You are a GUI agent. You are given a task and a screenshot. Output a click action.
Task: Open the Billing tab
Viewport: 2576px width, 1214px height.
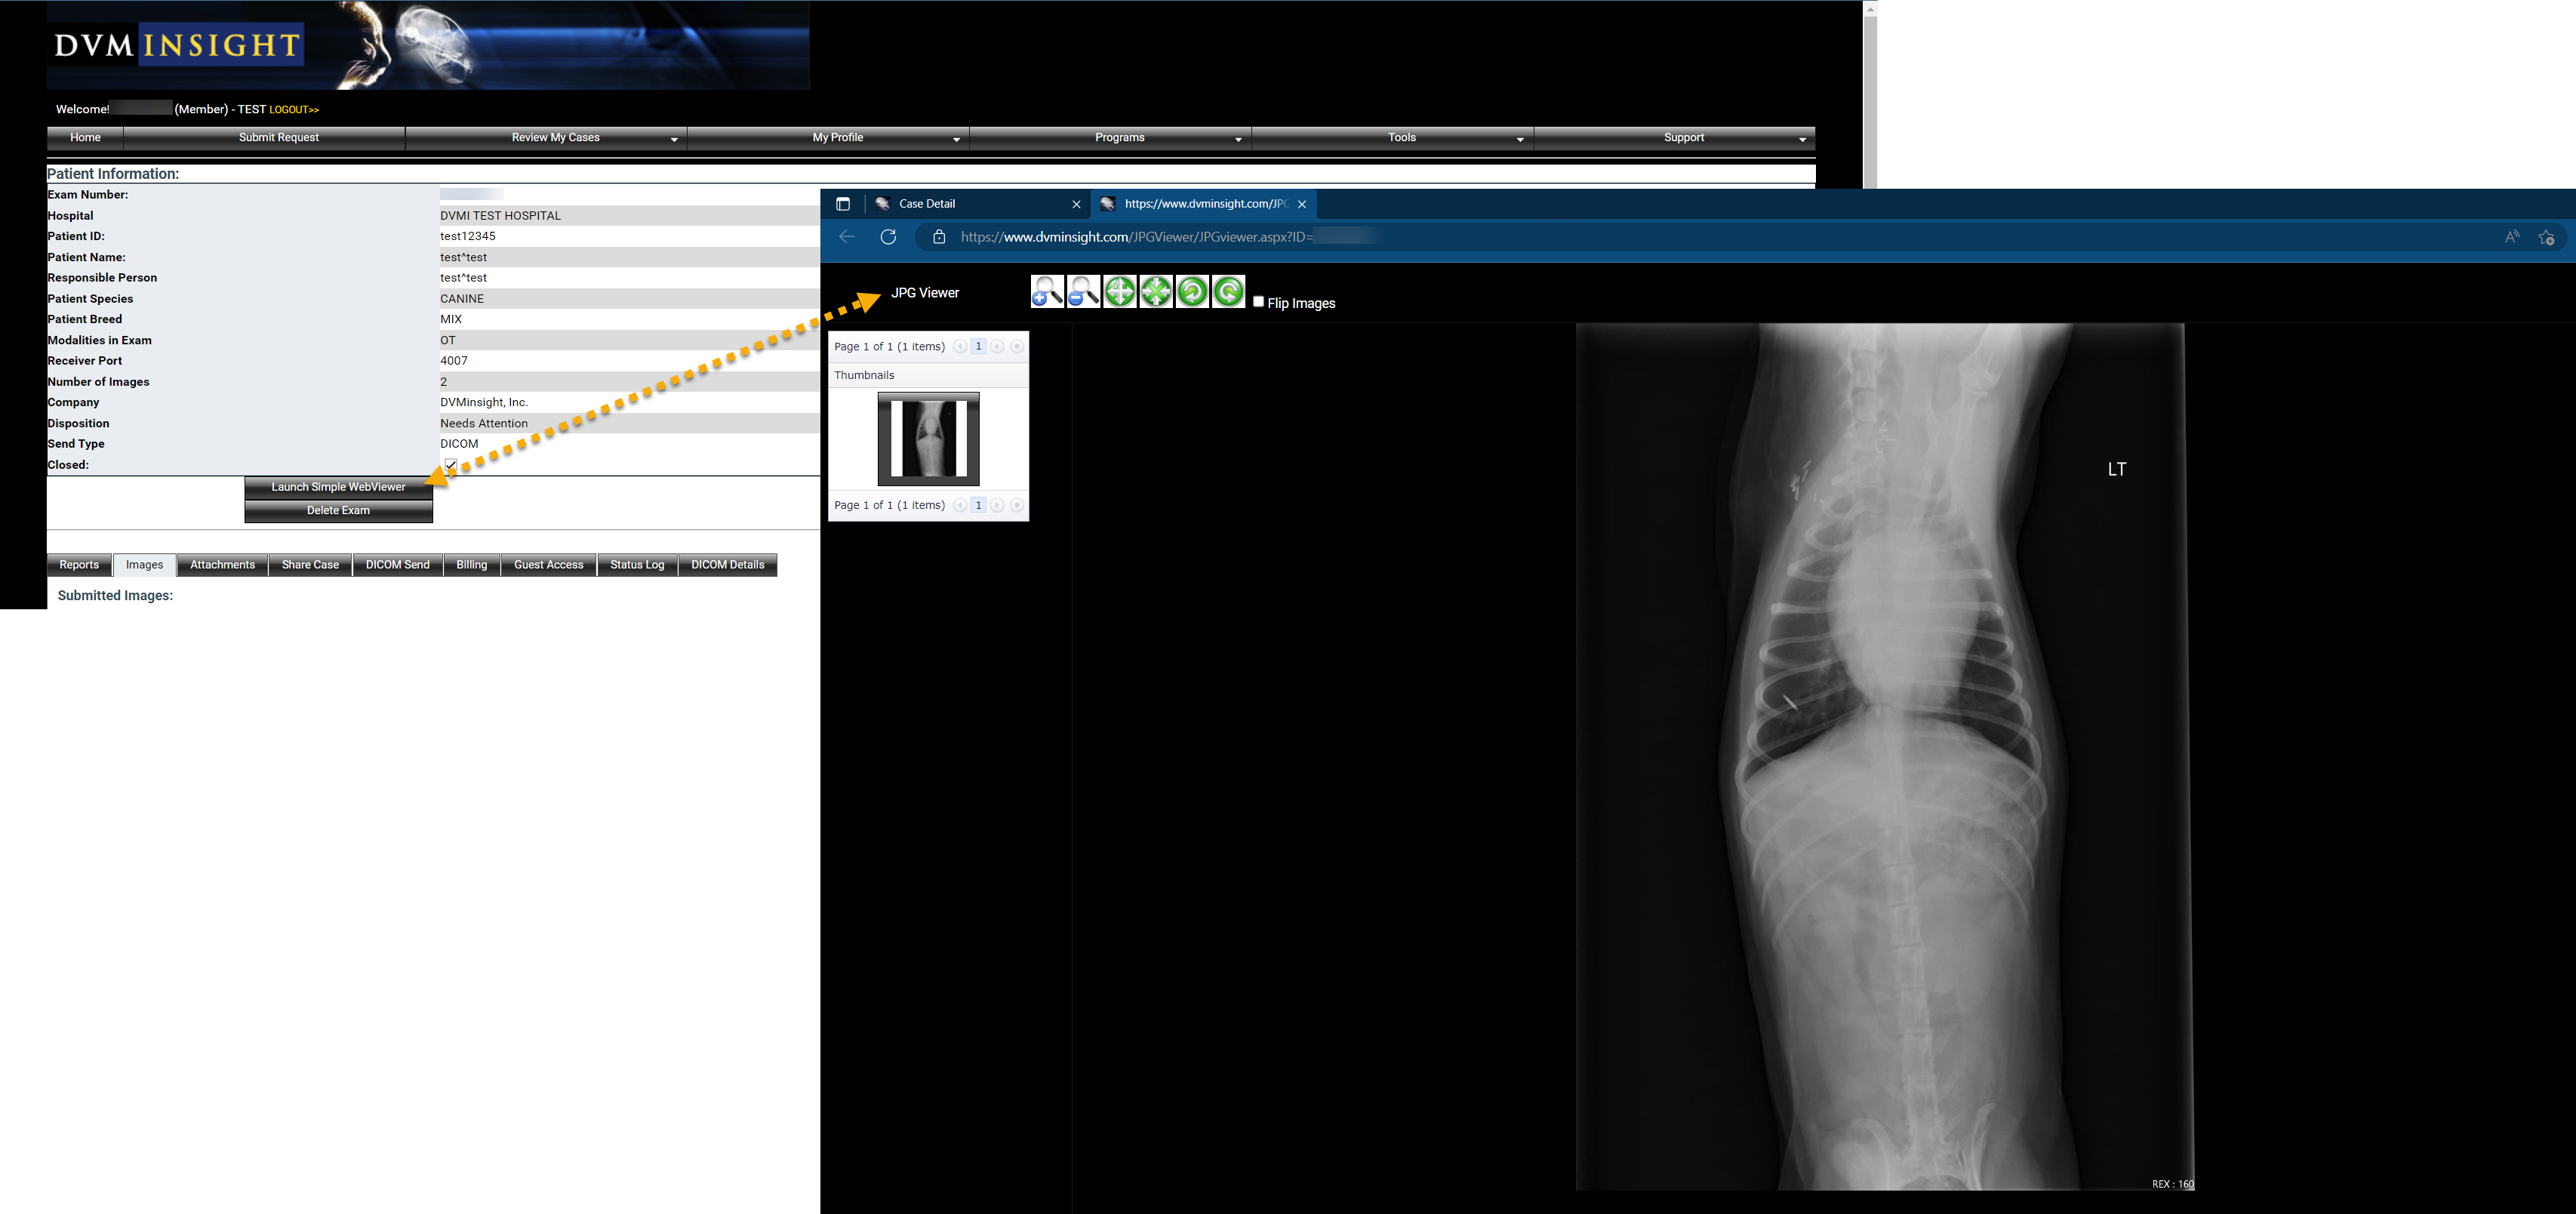click(471, 565)
